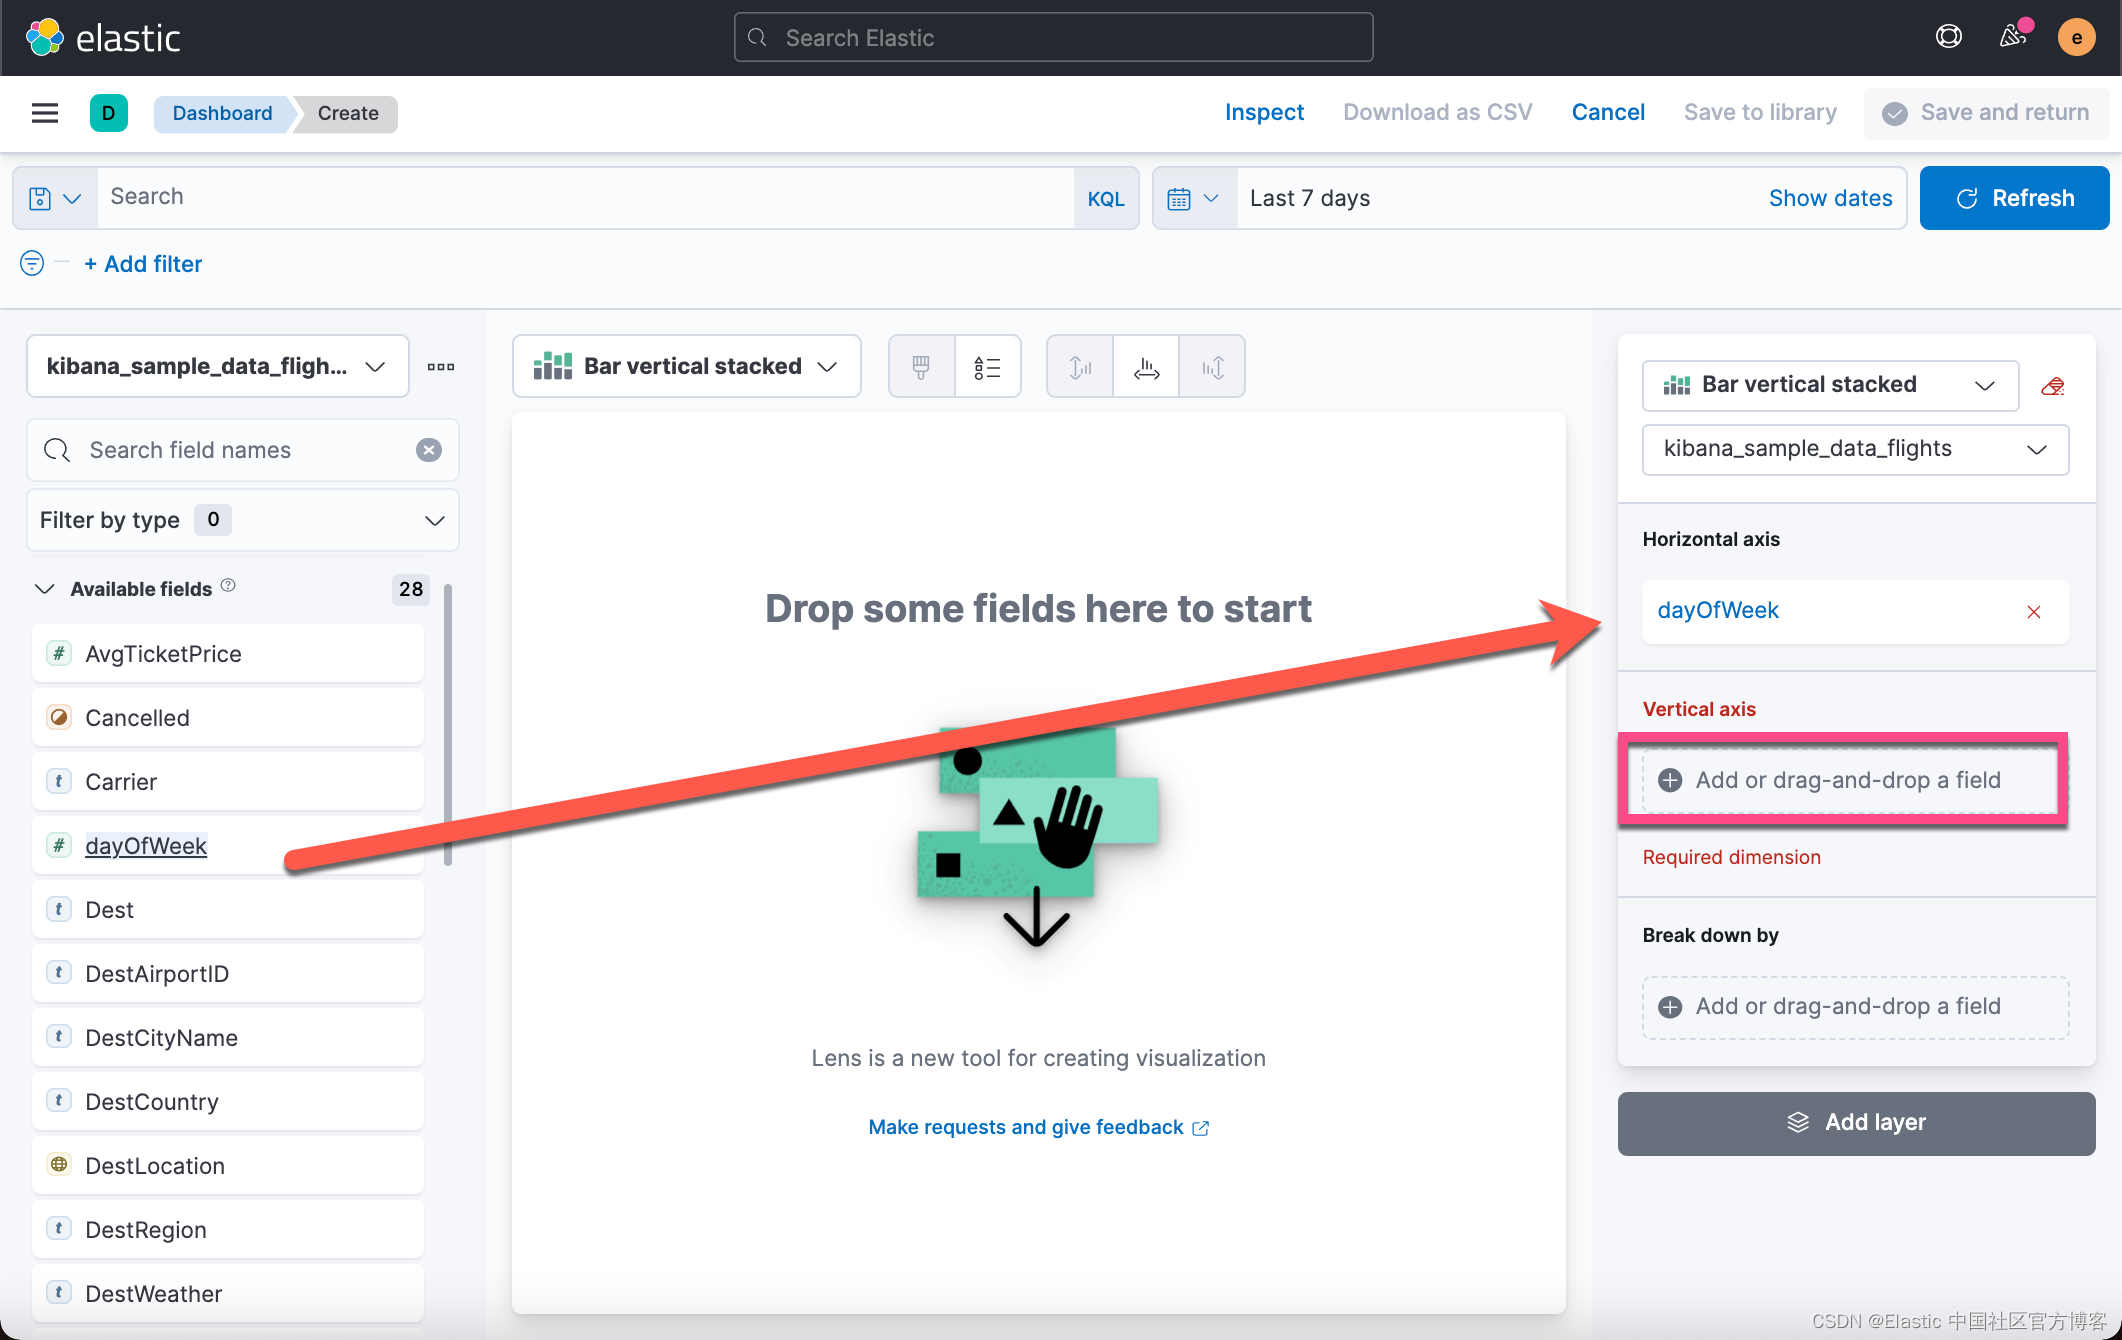Click the clear layer eraser icon

coord(2053,386)
